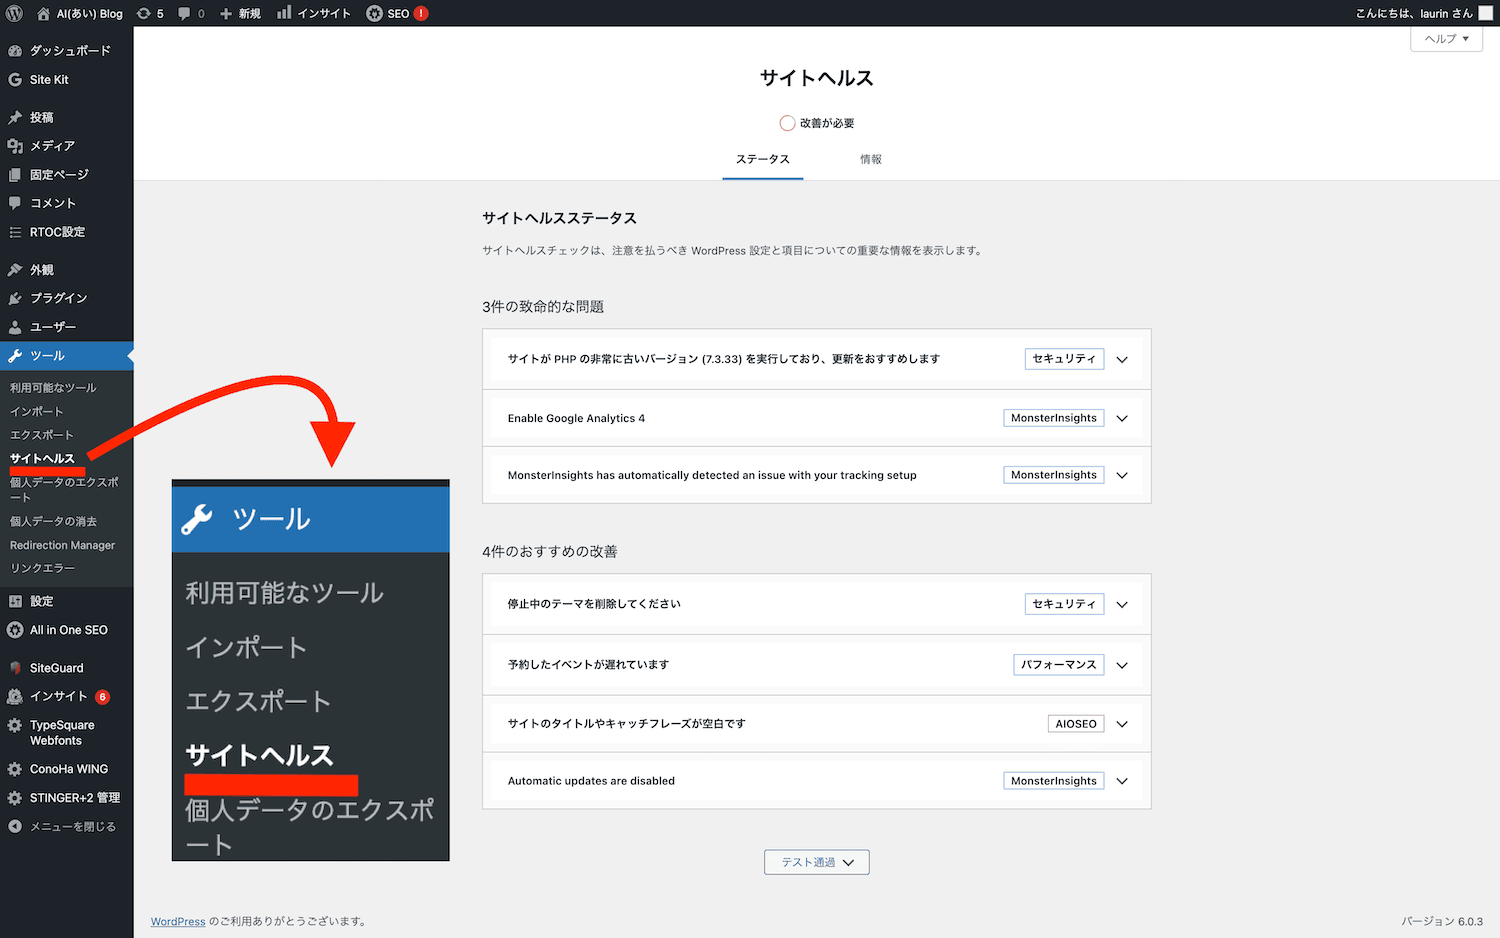The height and width of the screenshot is (938, 1500).
Task: Expand Automatic updates are disabled item
Action: (x=816, y=781)
